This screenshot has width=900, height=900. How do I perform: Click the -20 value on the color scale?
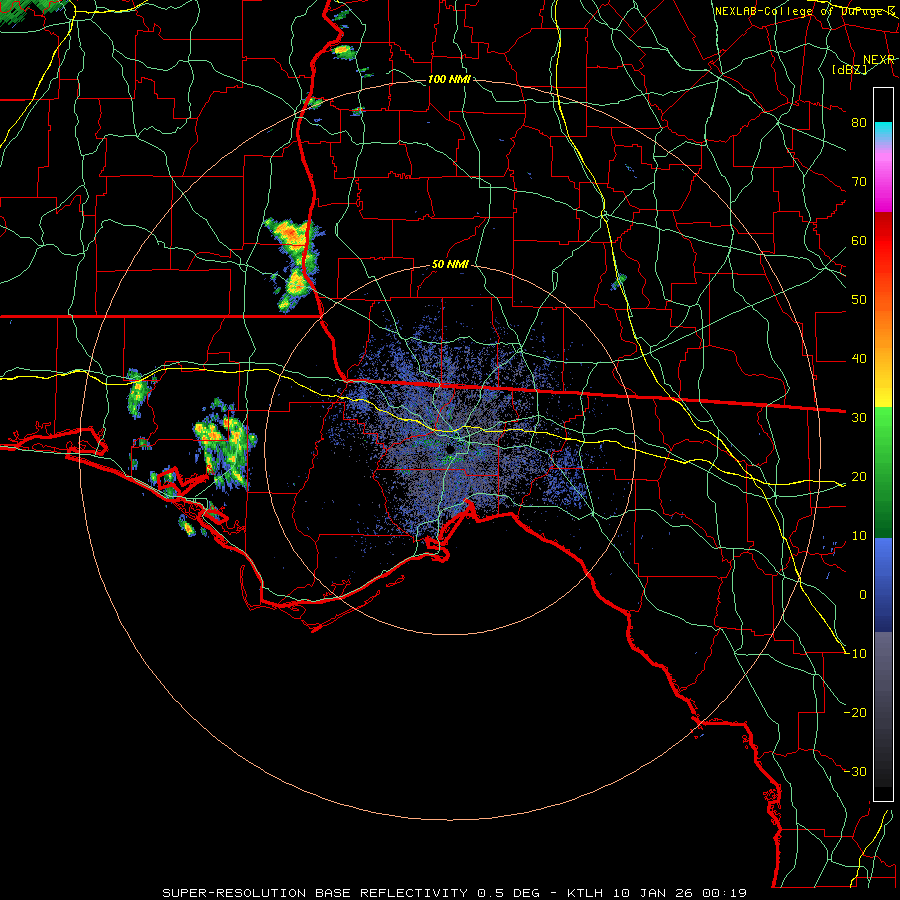point(856,712)
